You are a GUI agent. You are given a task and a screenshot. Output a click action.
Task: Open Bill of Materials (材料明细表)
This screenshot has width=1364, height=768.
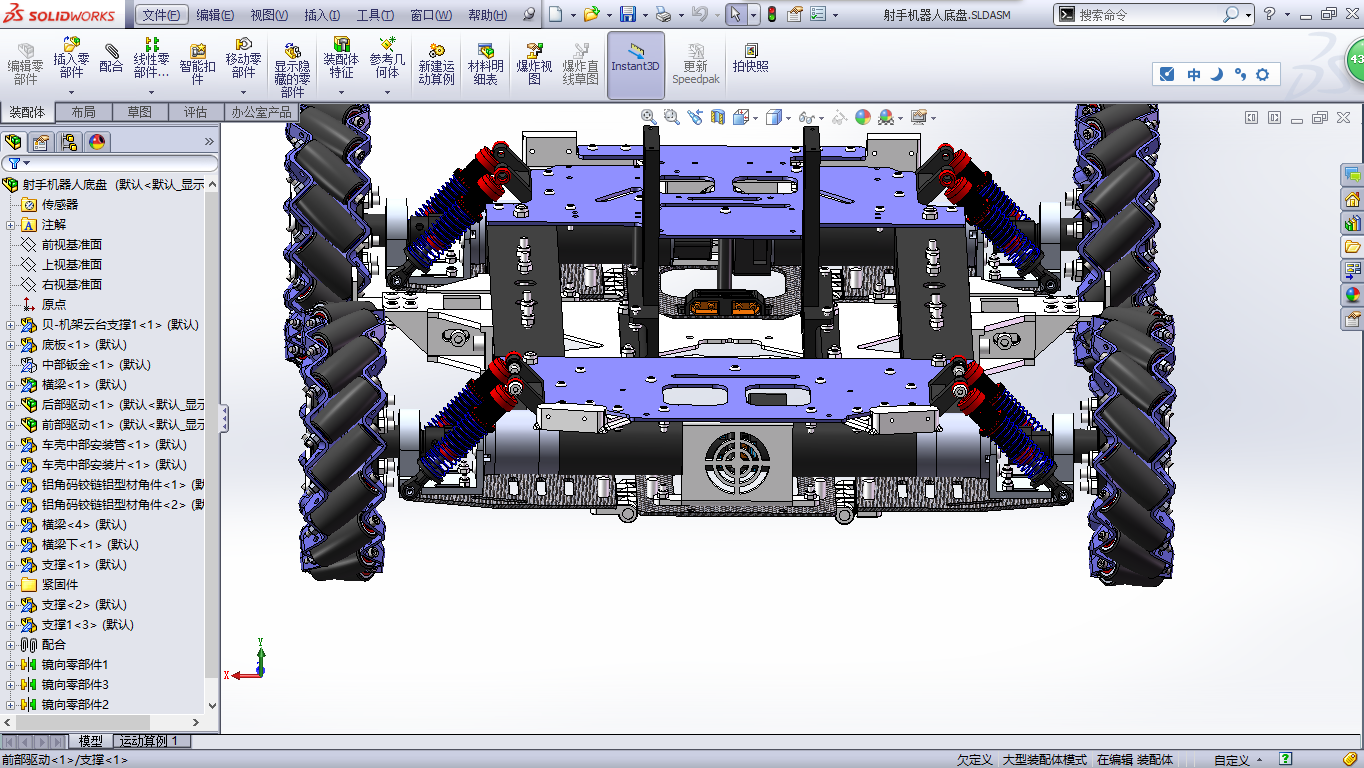(x=485, y=64)
